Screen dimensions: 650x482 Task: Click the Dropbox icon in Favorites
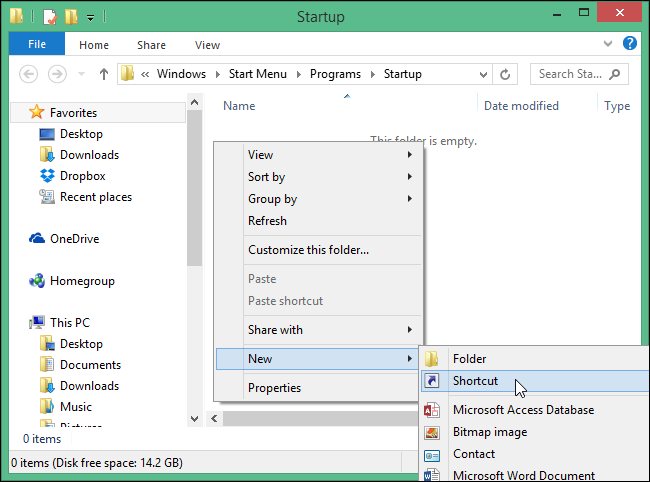[46, 176]
